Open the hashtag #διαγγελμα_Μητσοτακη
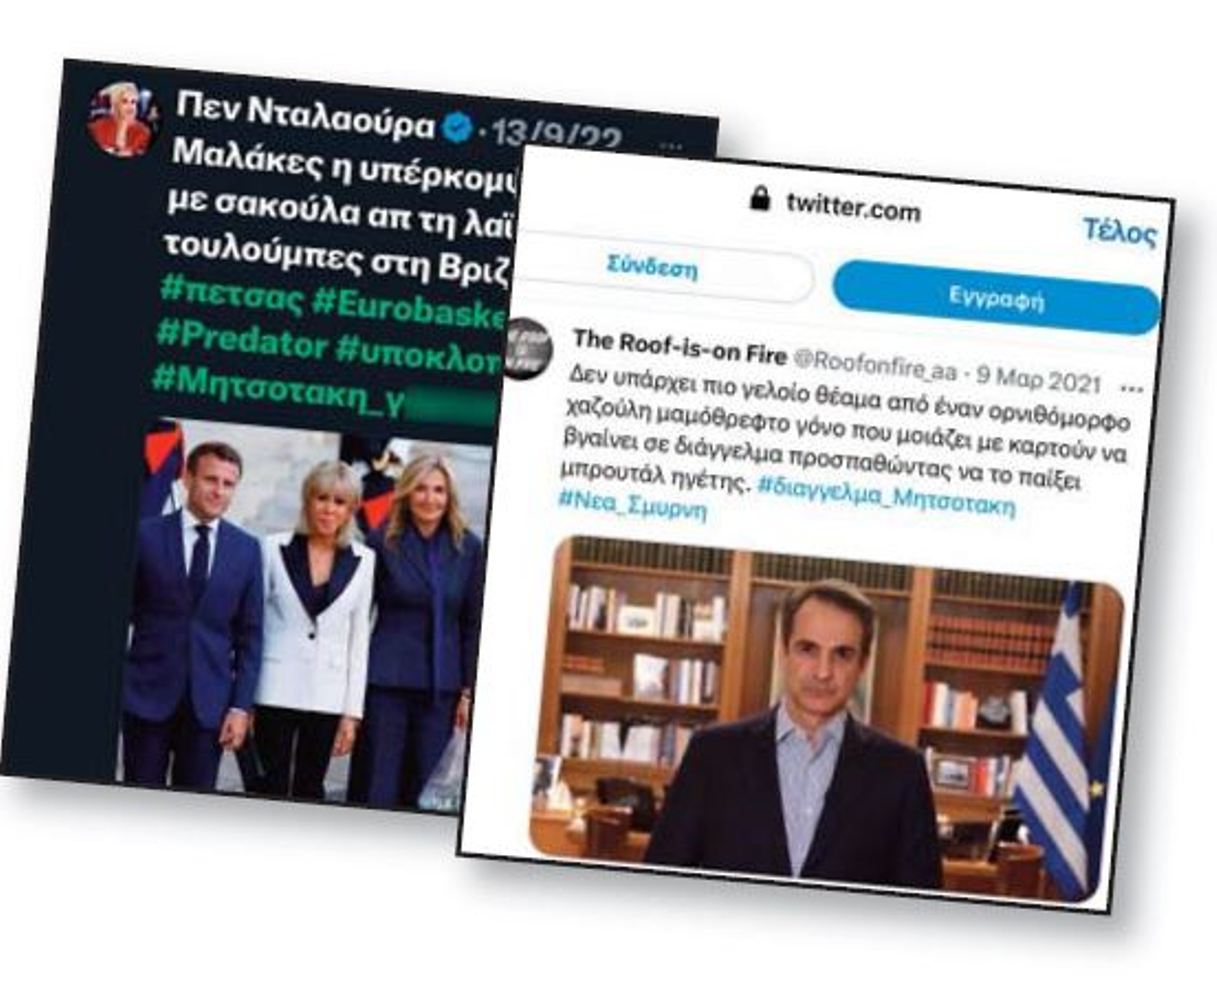Image resolution: width=1217 pixels, height=986 pixels. 886,496
